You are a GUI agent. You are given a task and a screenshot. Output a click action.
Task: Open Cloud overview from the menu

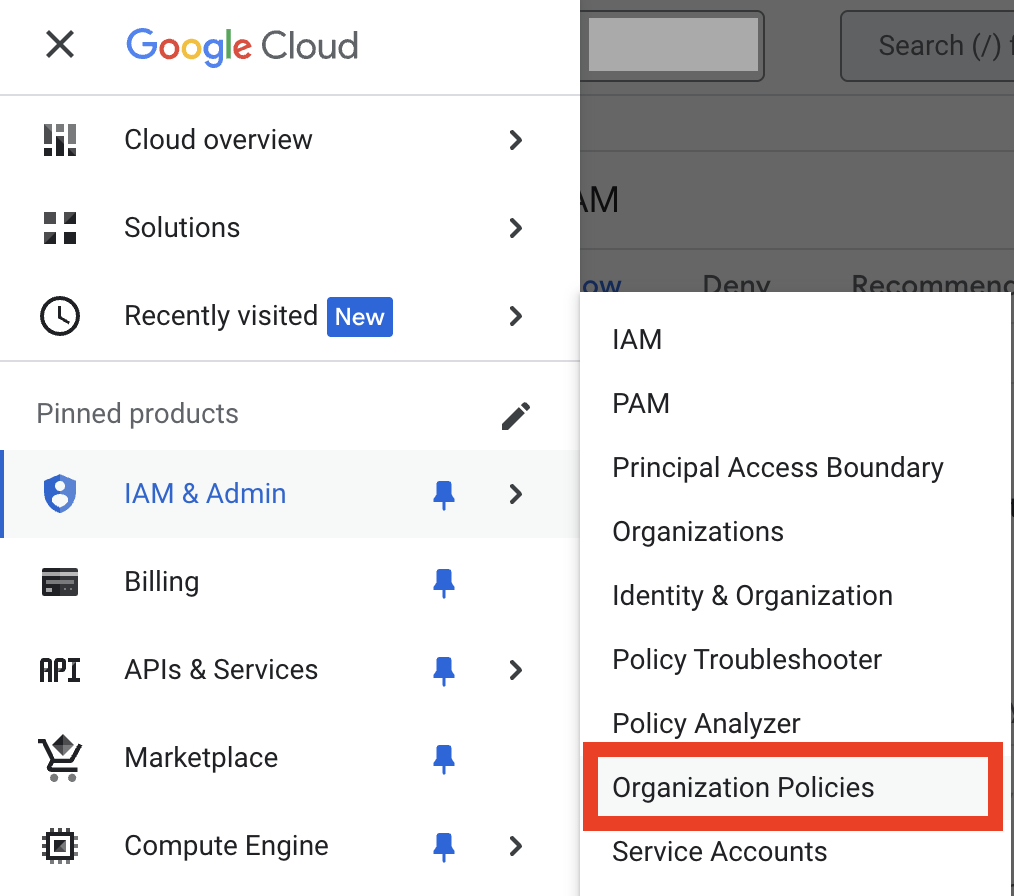290,140
